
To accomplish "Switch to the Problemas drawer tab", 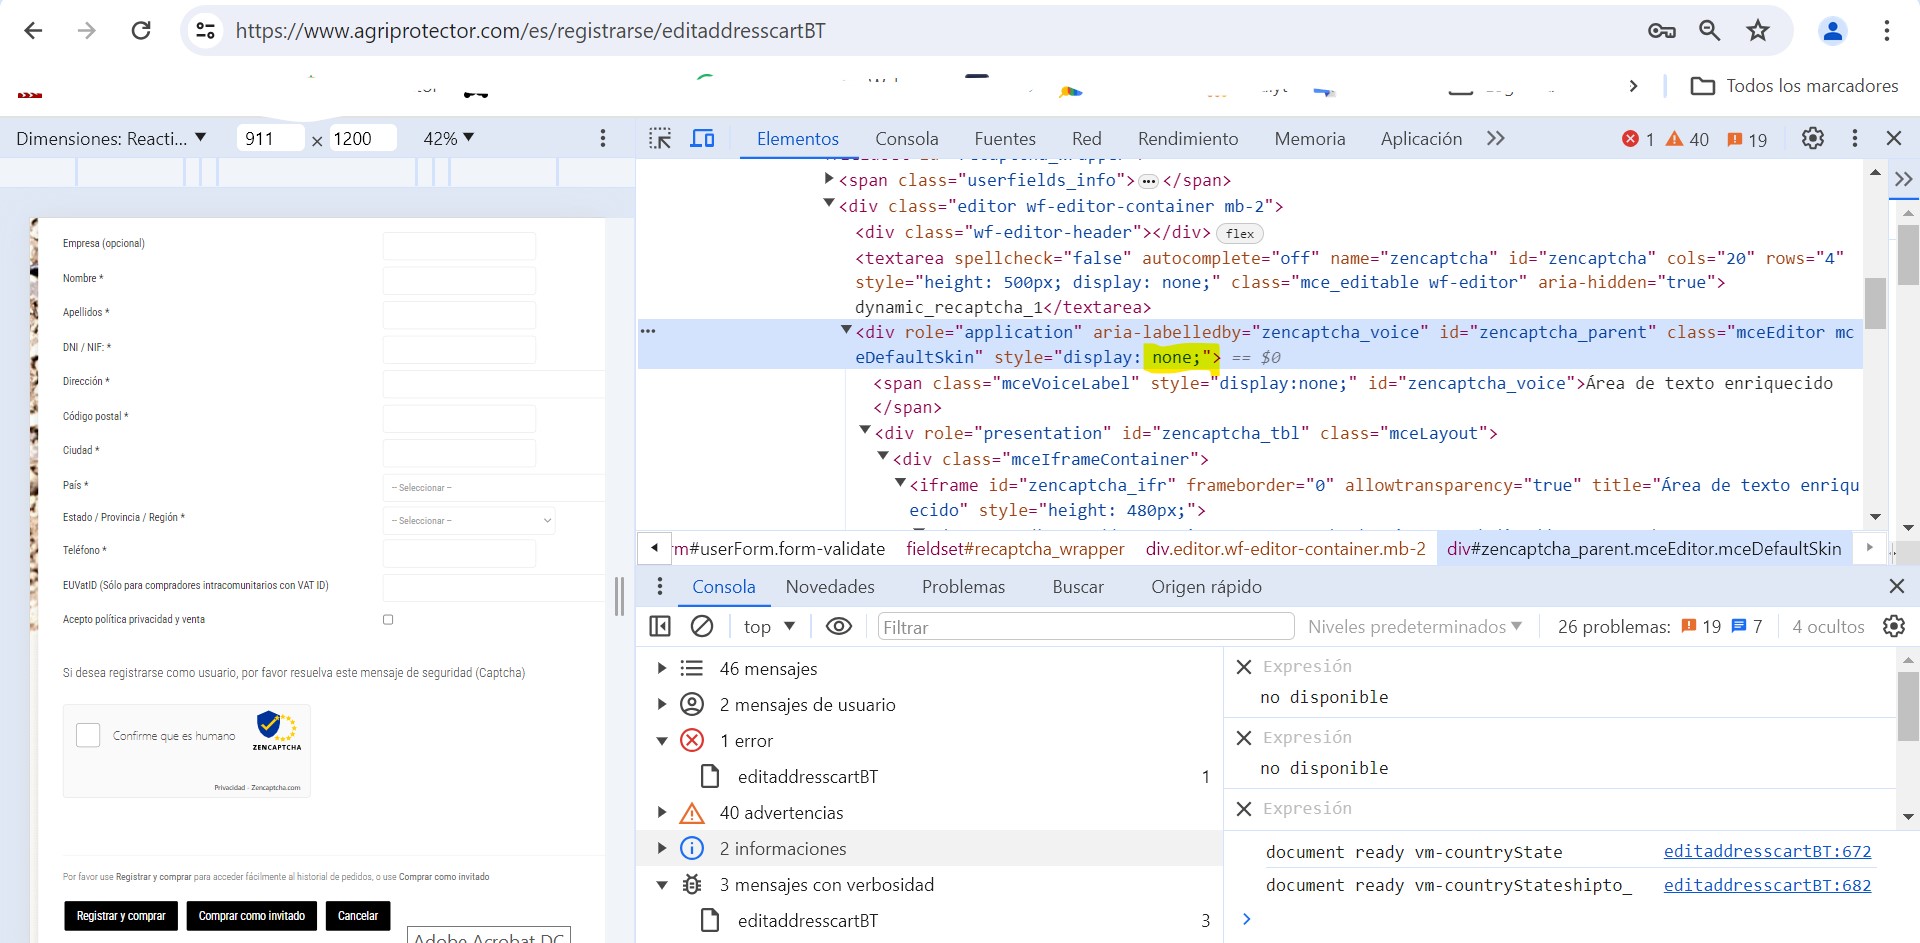I will coord(962,587).
